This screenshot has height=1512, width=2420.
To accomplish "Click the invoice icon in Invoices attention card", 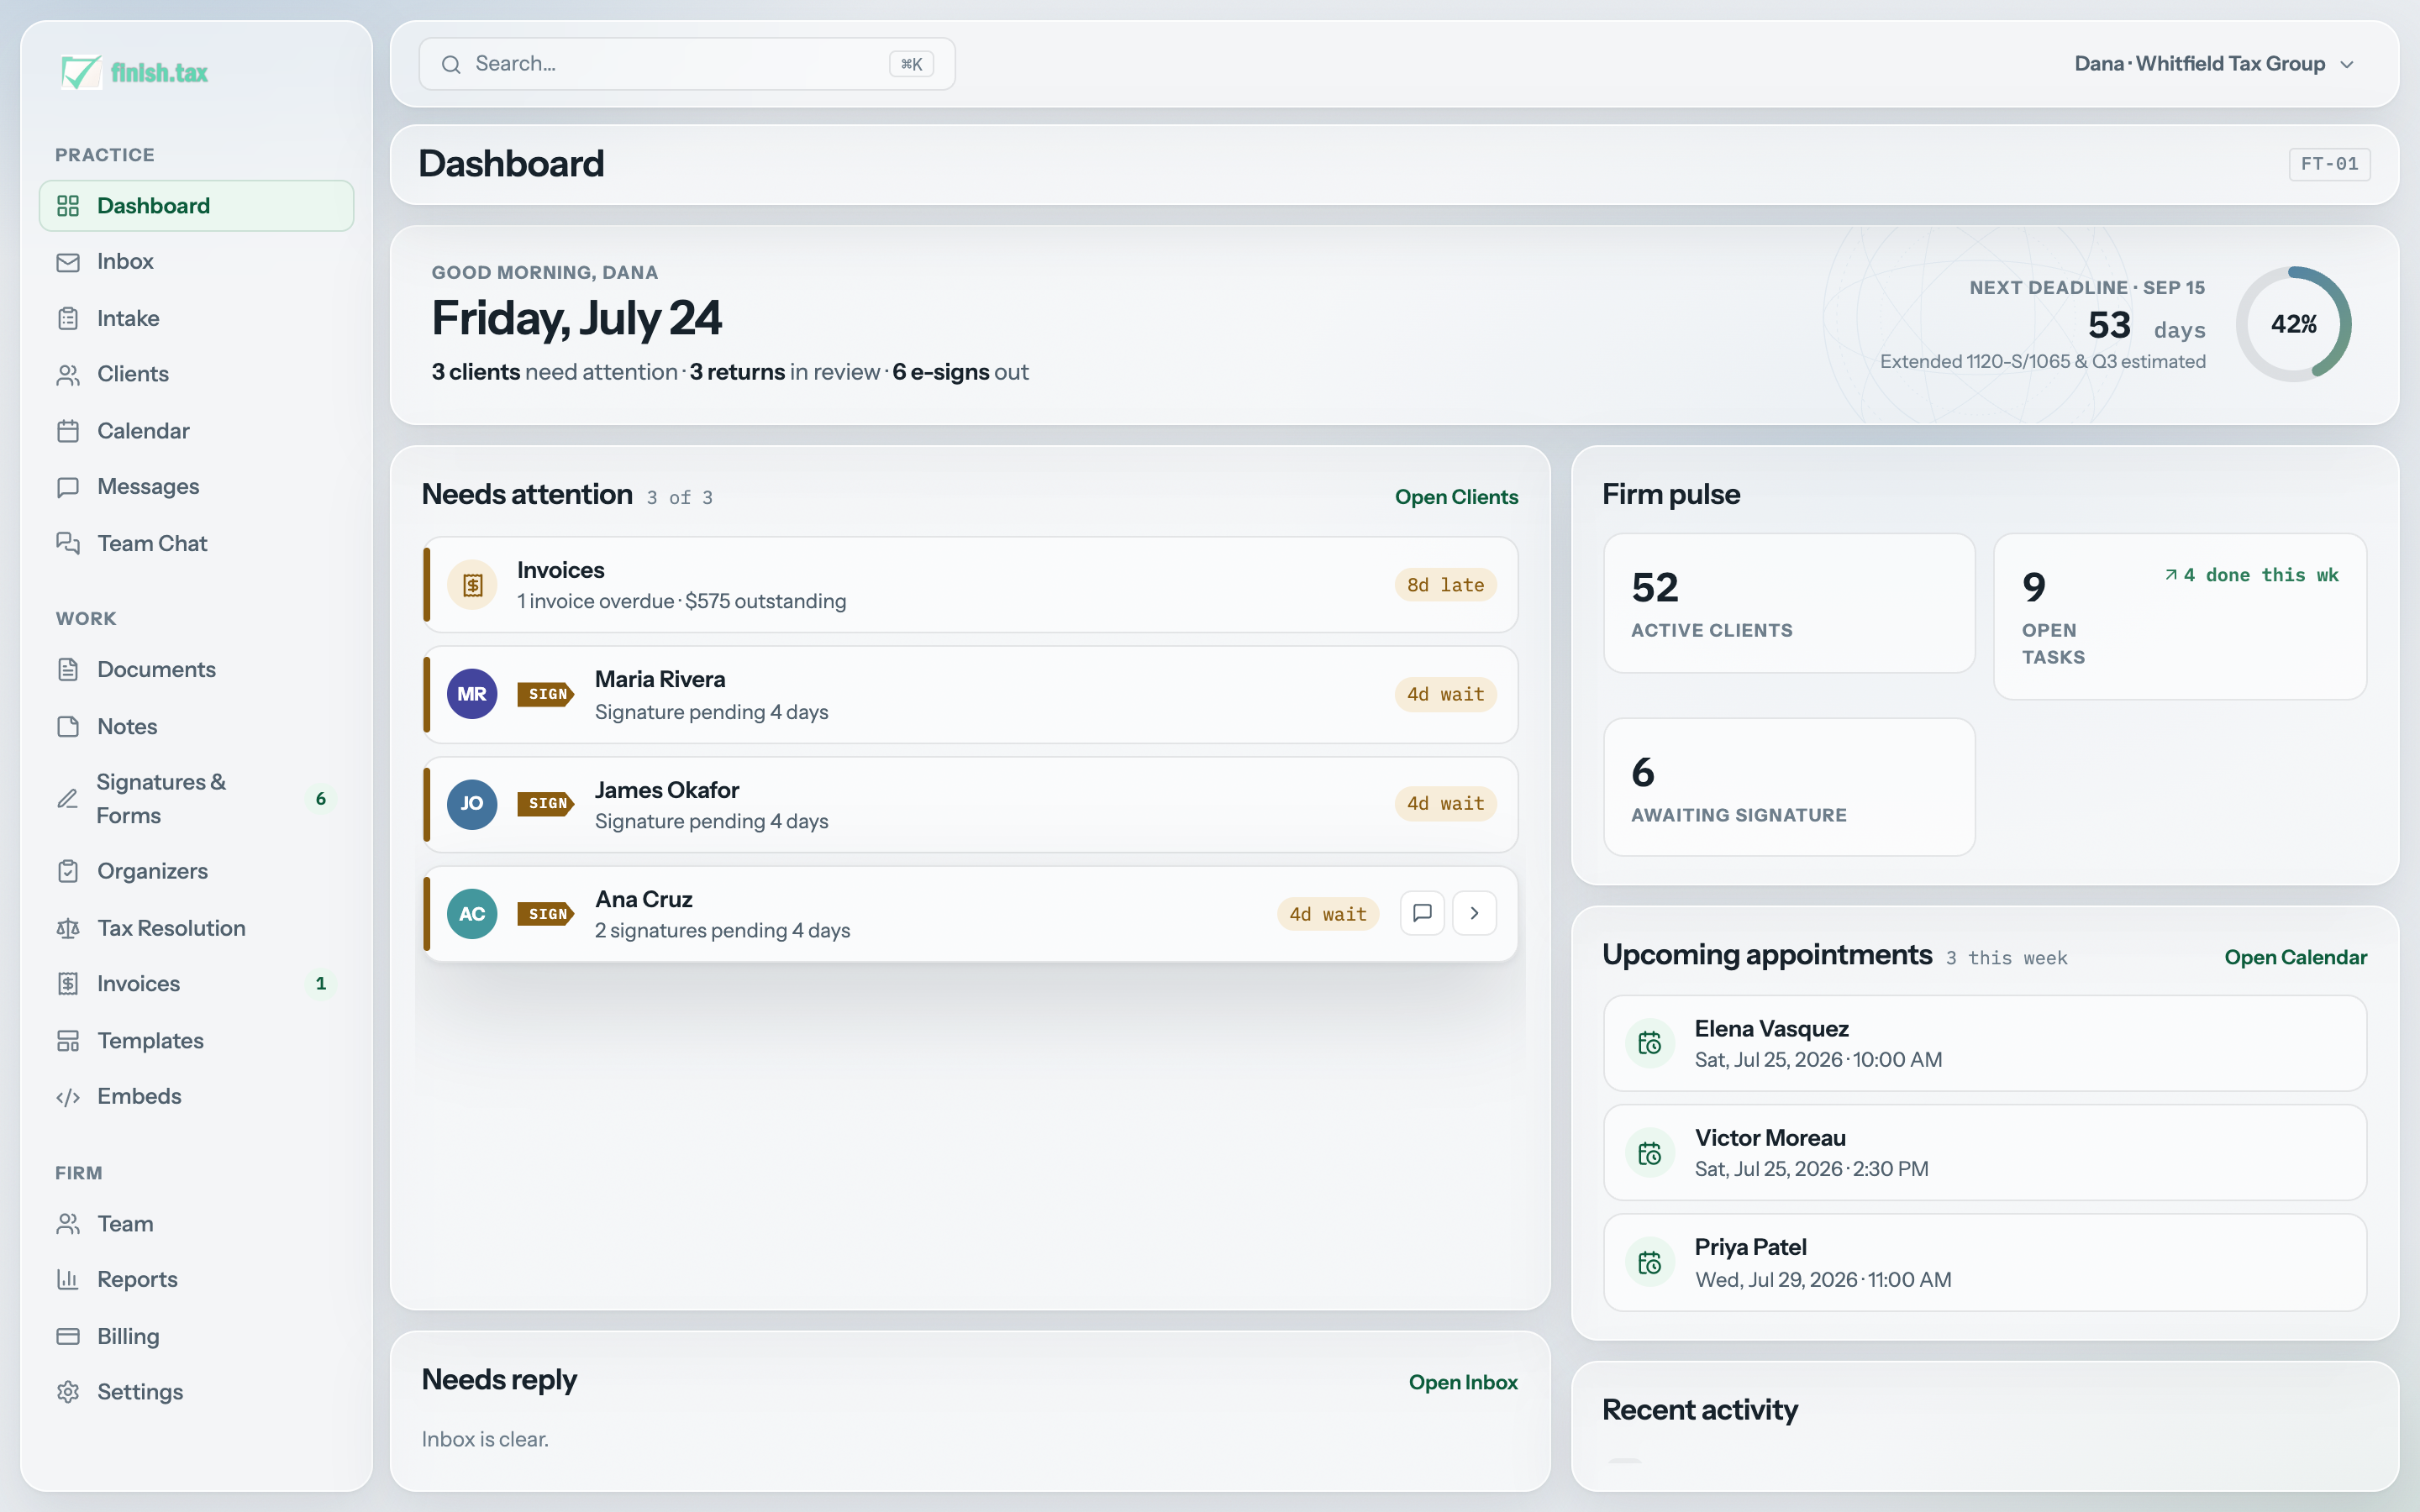I will 472,585.
